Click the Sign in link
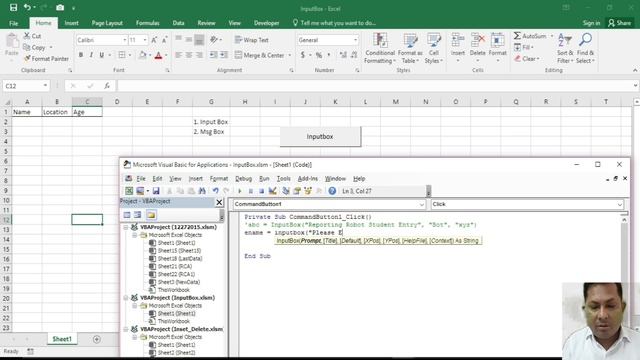This screenshot has height=360, width=640. [x=591, y=23]
